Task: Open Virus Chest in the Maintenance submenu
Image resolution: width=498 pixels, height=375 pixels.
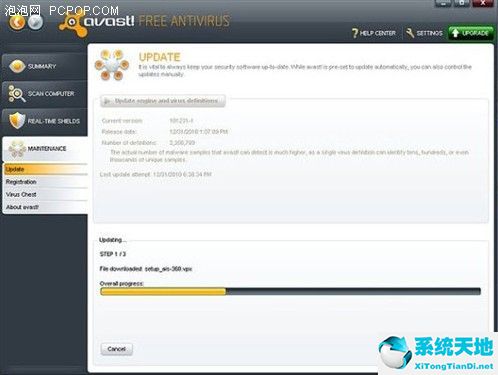Action: (x=45, y=194)
